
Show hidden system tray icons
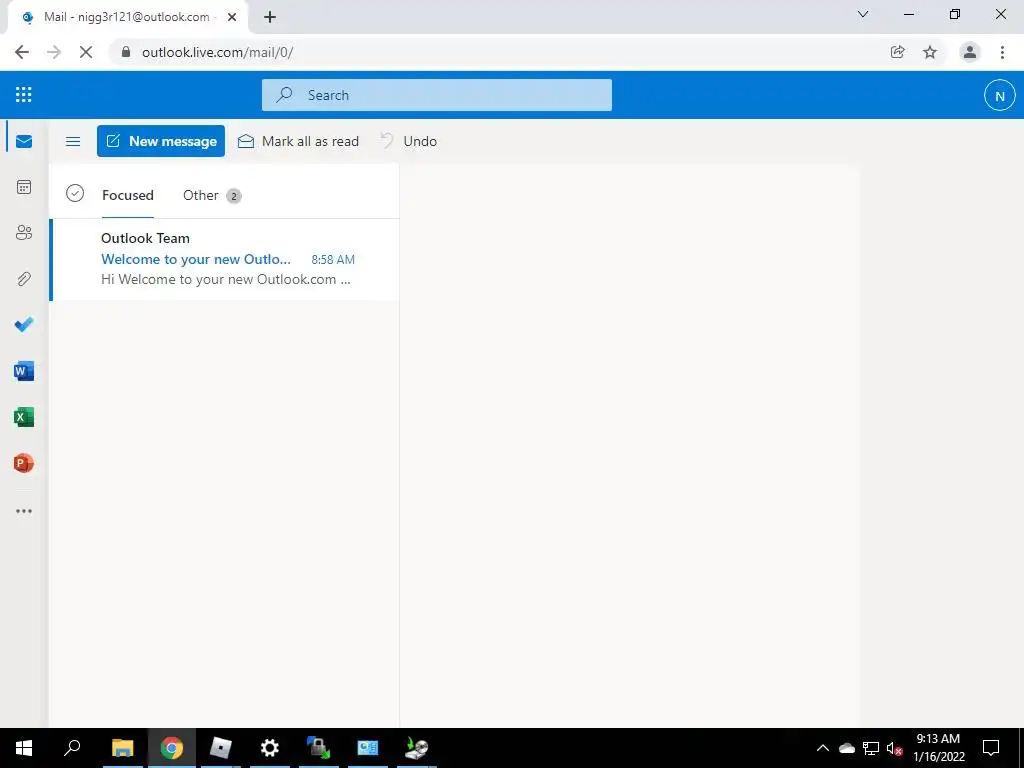823,748
